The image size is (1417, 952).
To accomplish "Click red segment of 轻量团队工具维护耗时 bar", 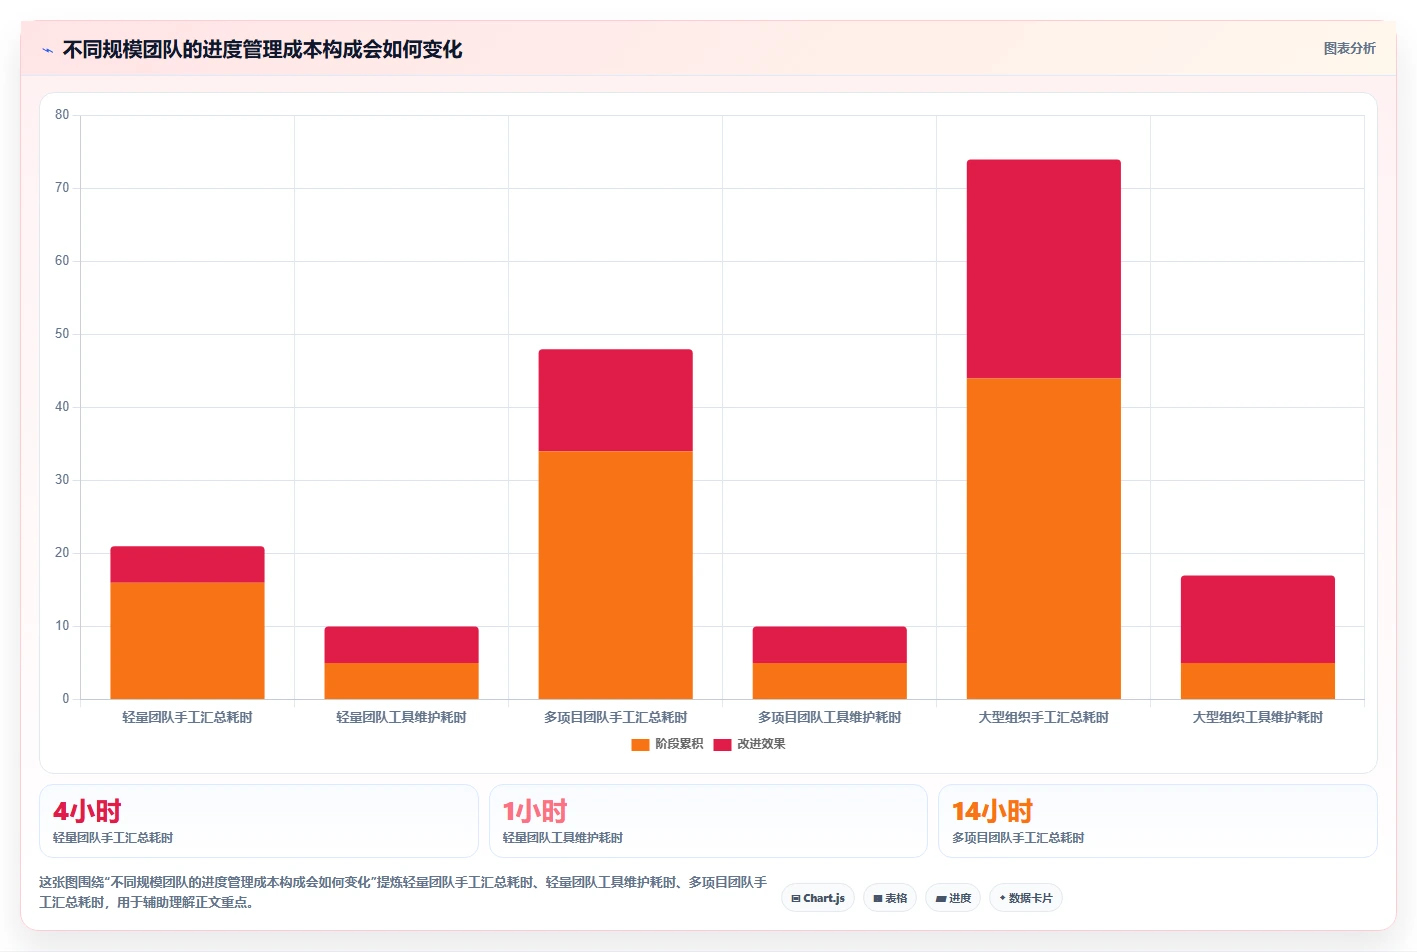I will click(x=401, y=645).
